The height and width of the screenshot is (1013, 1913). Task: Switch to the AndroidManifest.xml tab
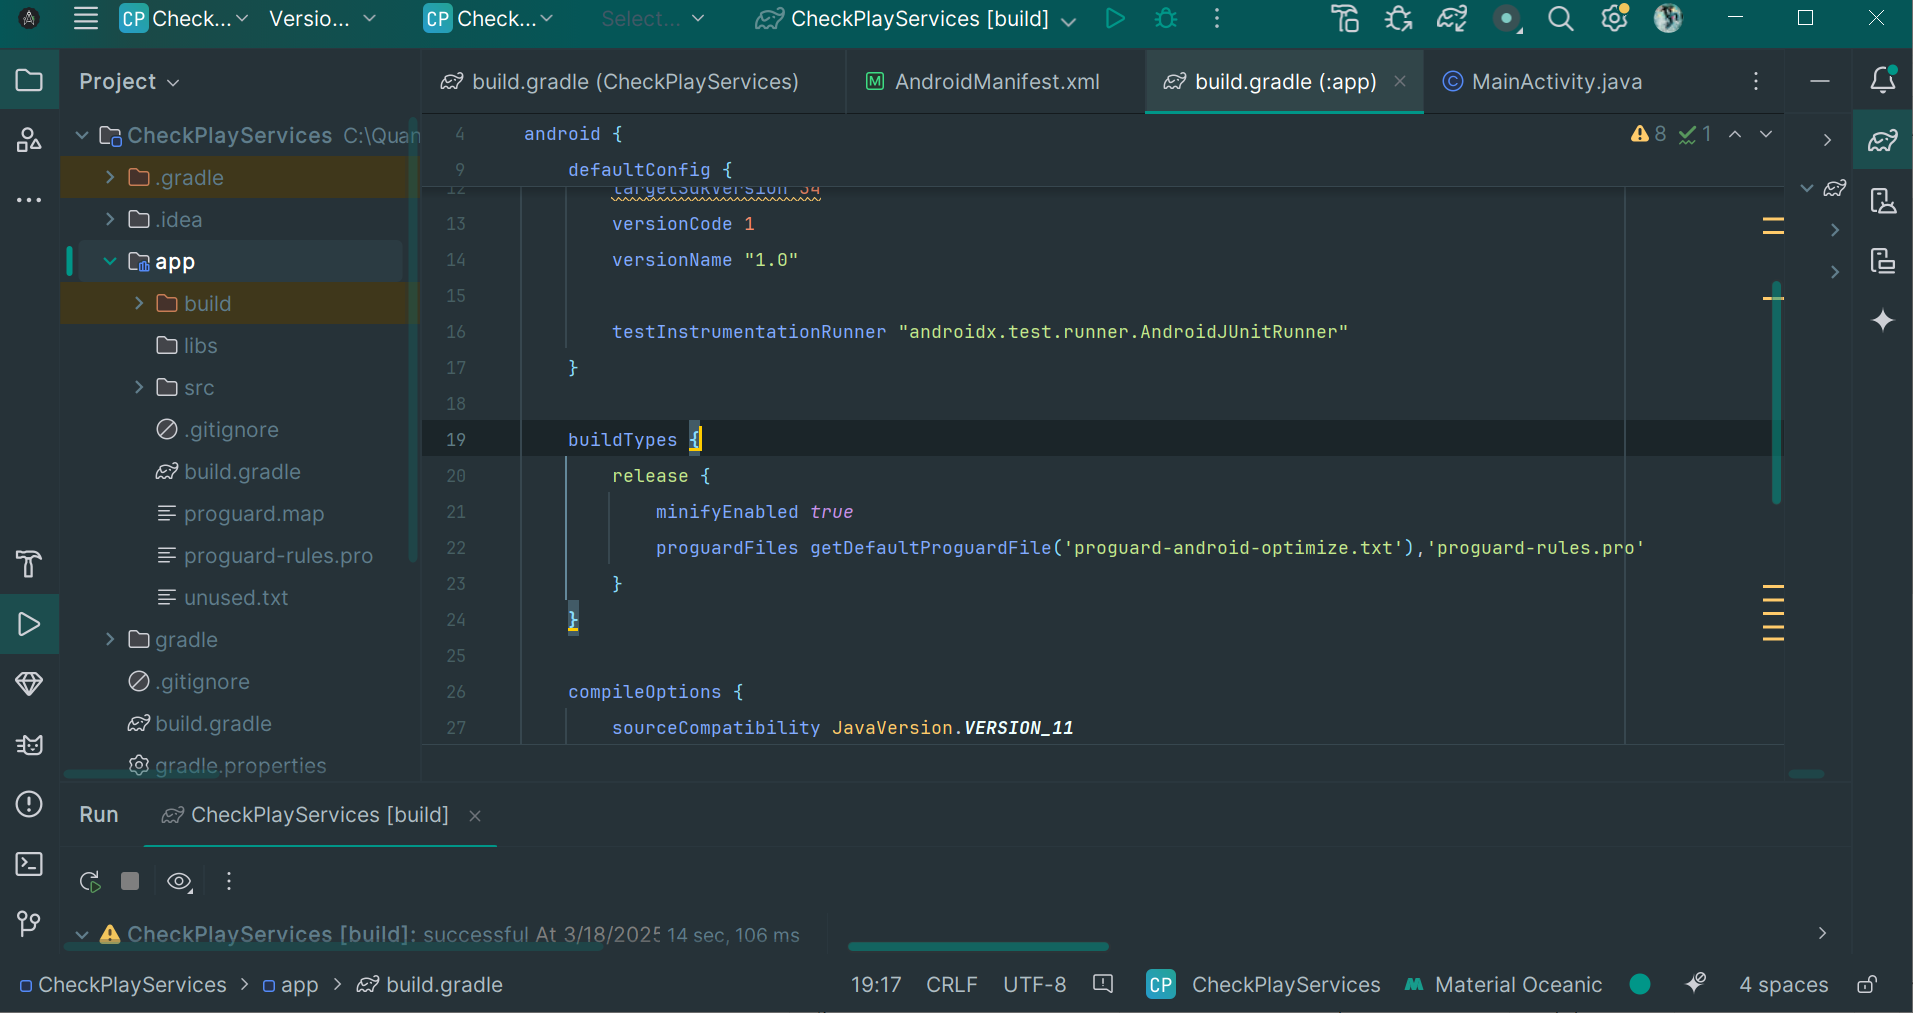[996, 82]
